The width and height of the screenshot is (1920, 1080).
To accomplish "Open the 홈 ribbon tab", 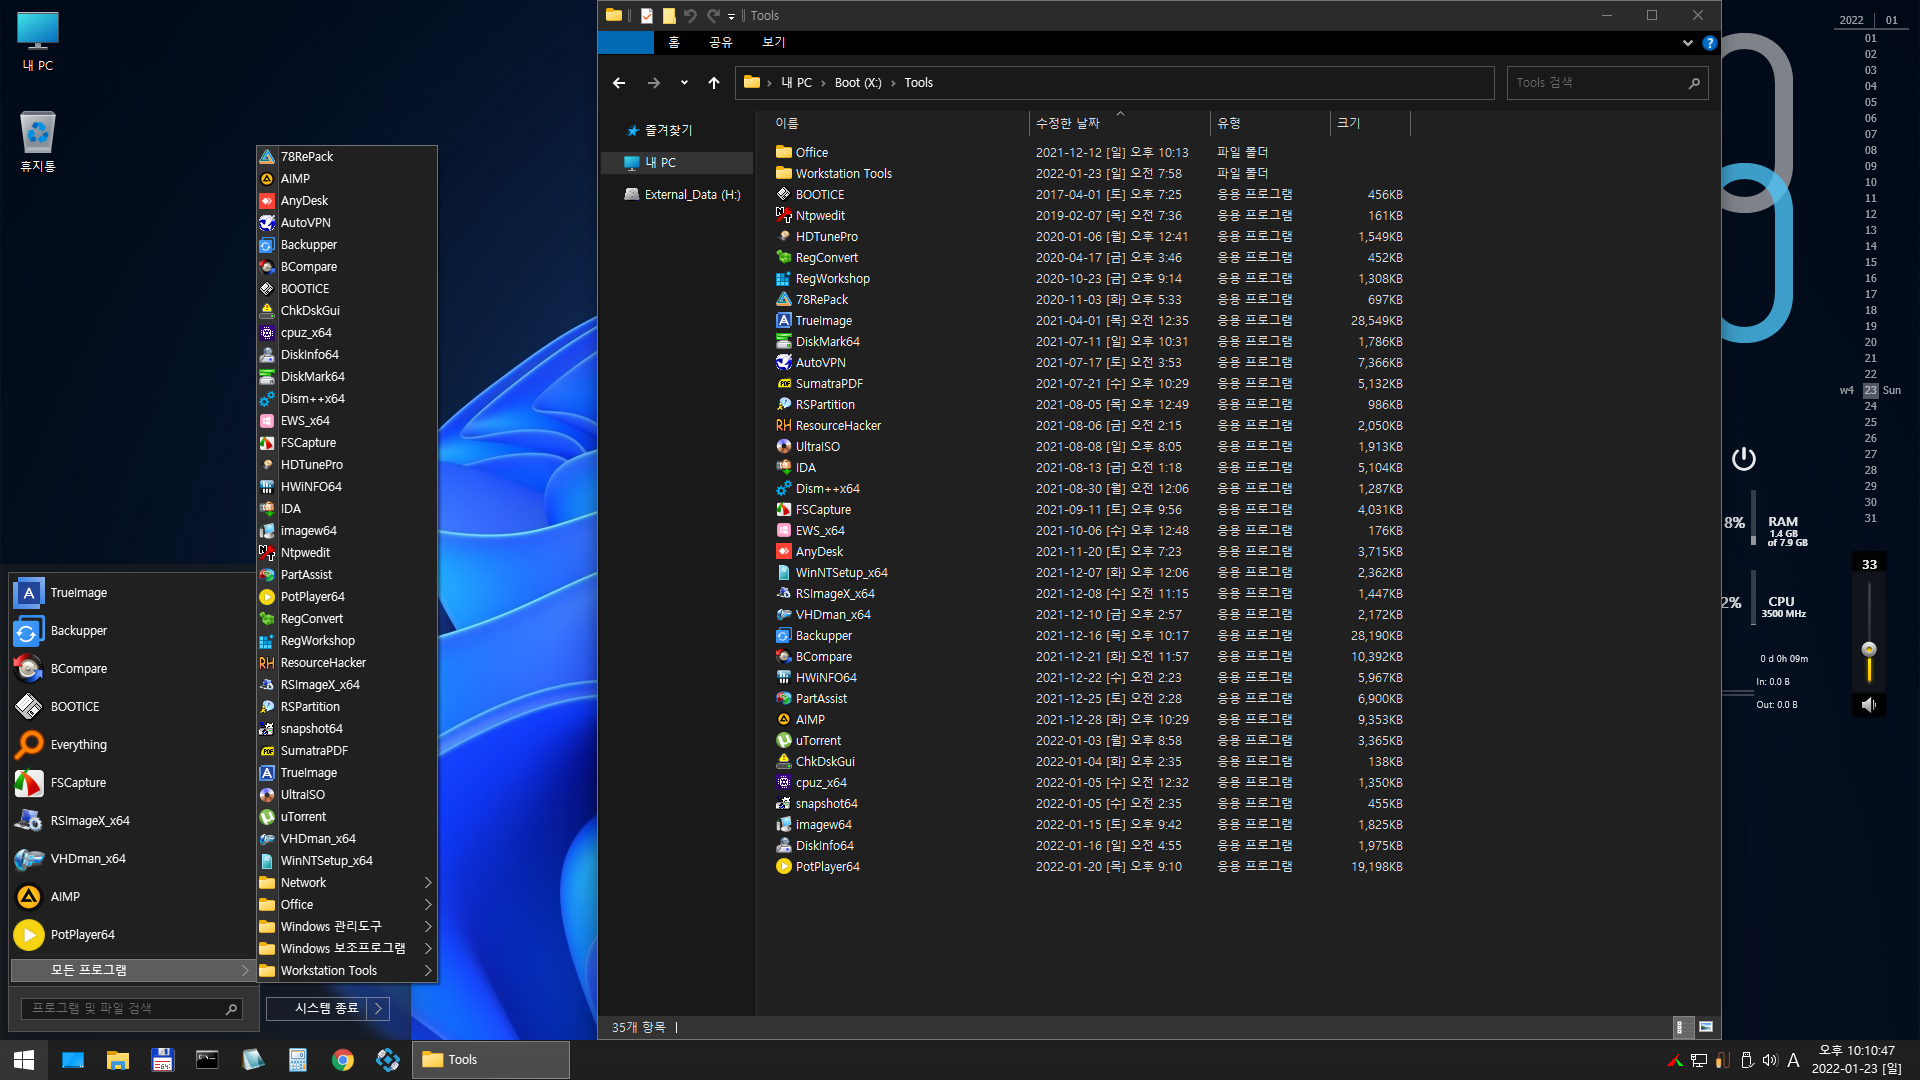I will [674, 43].
